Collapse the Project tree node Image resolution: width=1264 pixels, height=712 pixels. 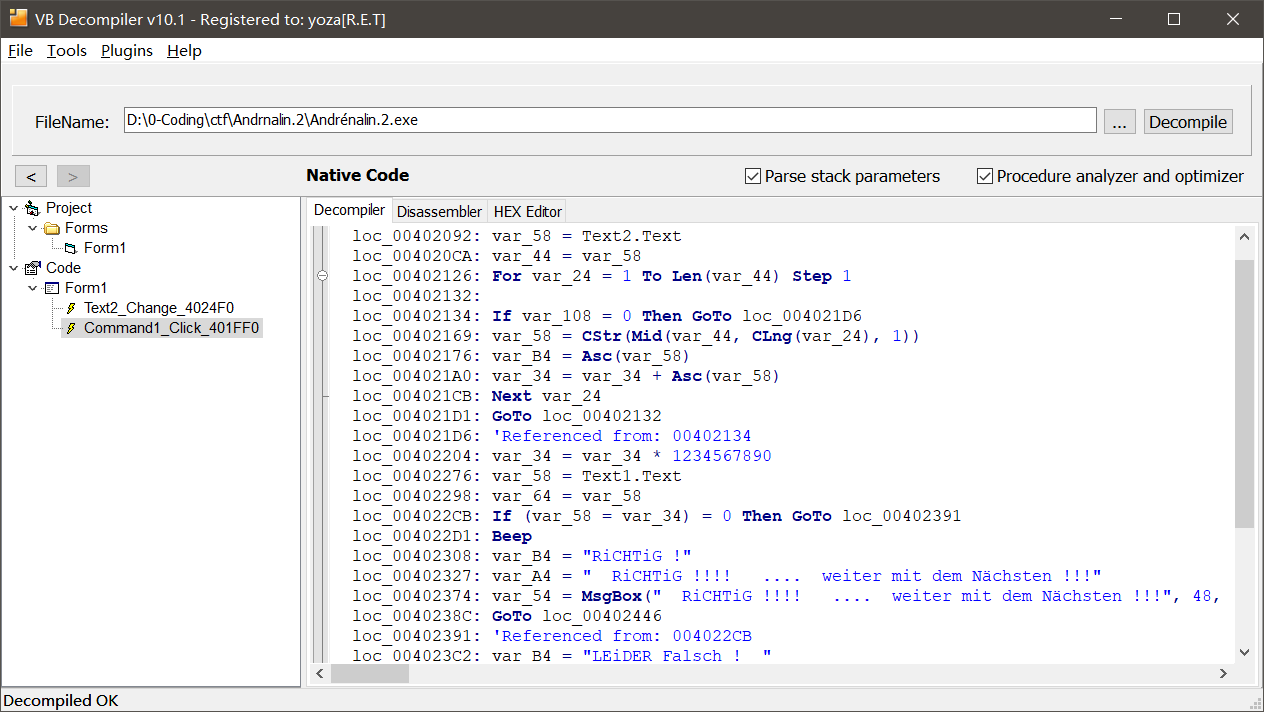[x=14, y=208]
